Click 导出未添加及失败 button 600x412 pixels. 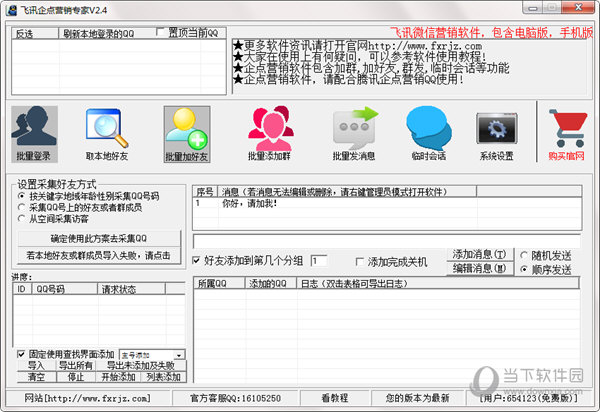tap(141, 365)
